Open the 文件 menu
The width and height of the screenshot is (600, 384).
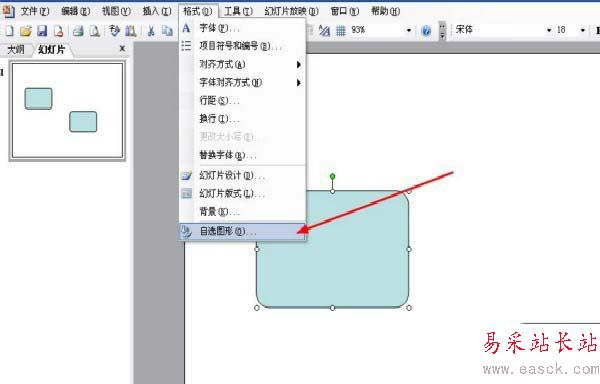tap(34, 11)
